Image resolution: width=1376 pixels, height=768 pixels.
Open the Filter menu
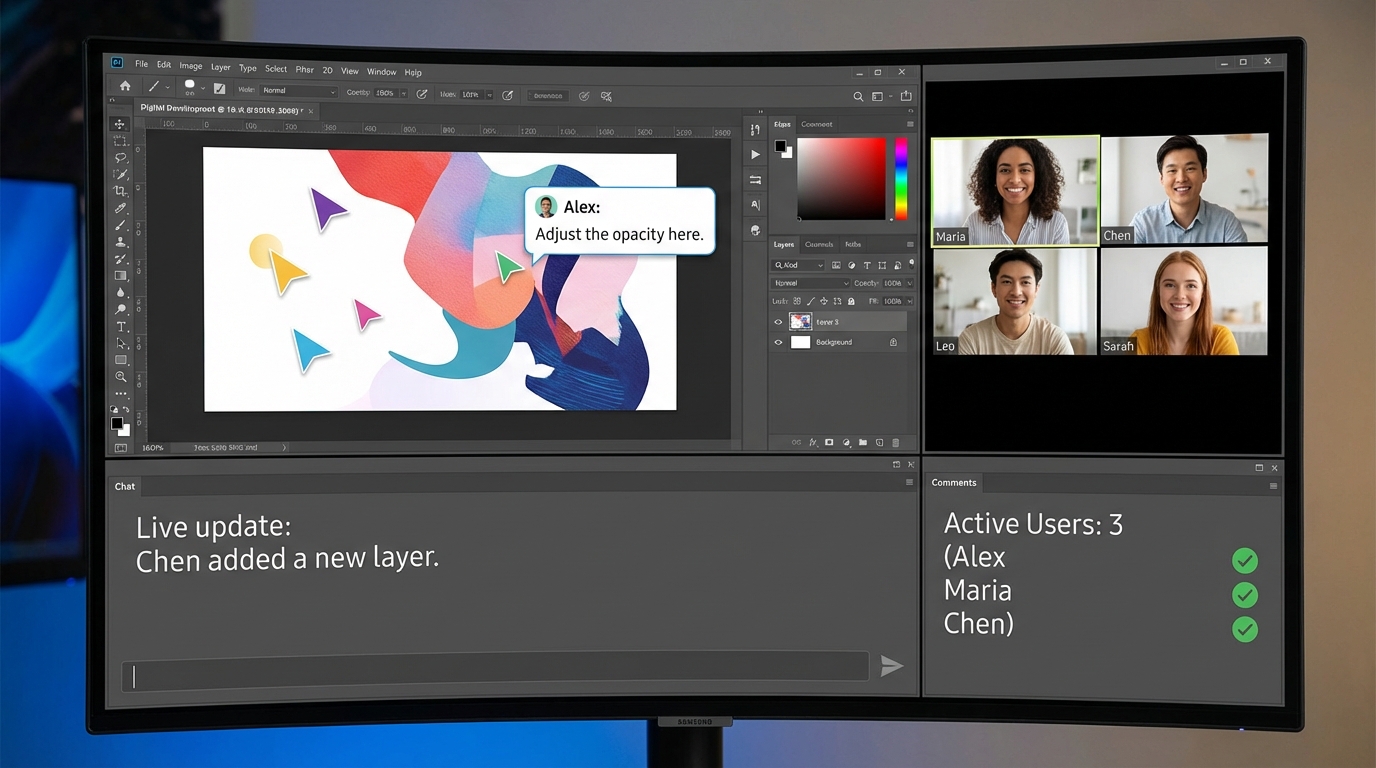(305, 69)
